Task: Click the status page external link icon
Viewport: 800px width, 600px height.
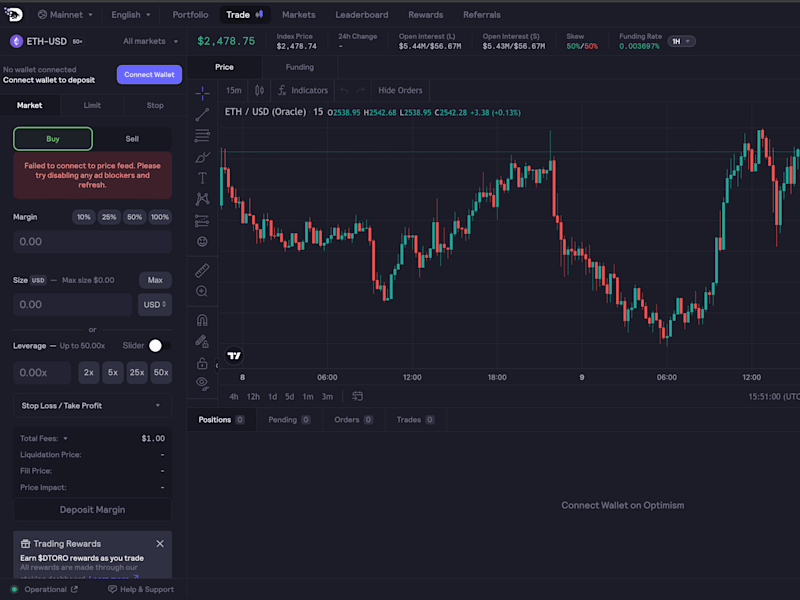Action: 74,589
